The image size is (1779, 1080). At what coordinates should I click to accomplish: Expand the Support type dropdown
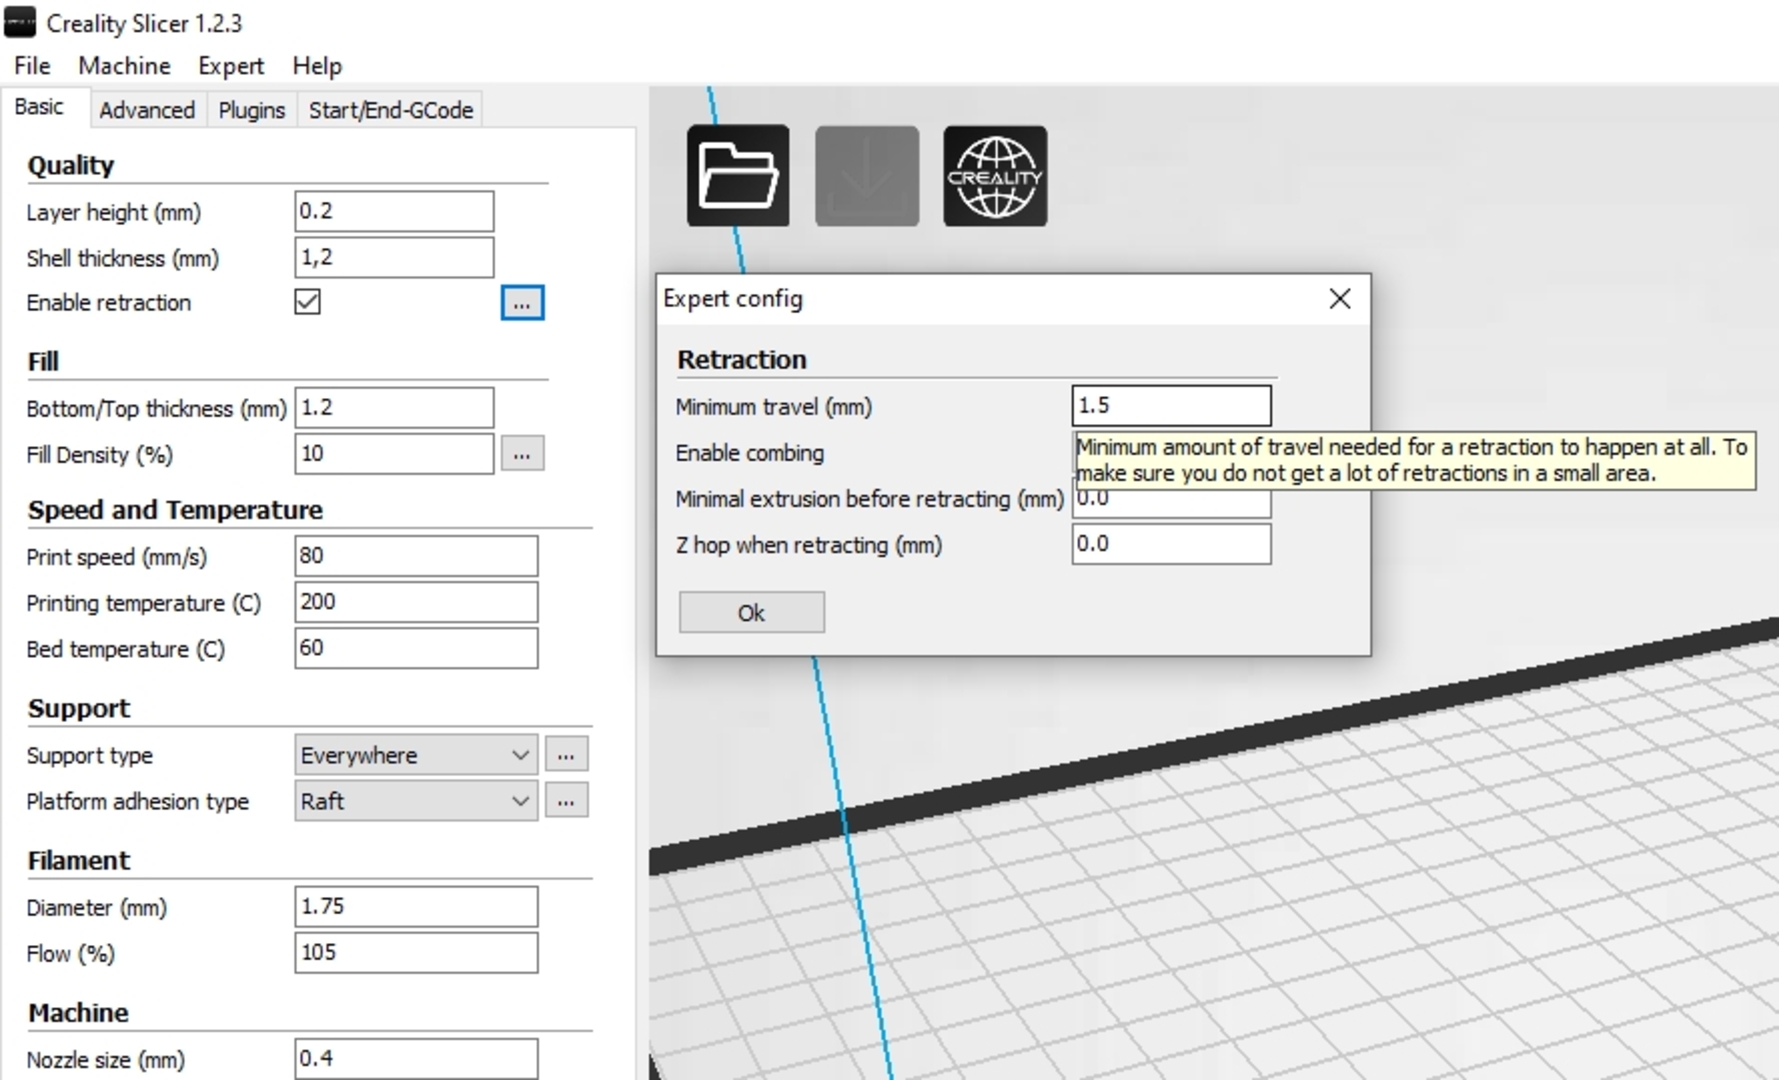pos(416,755)
